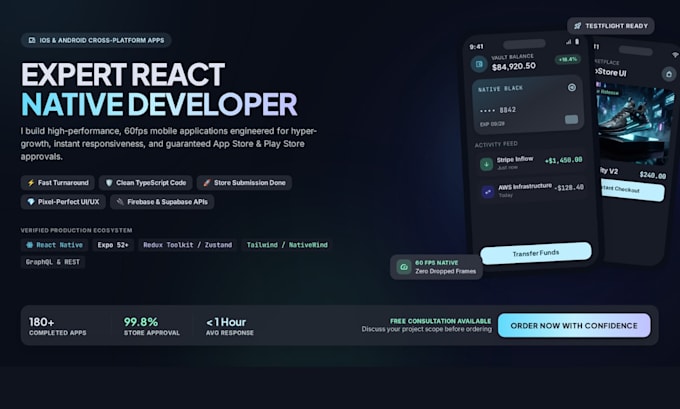Screen dimensions: 680x409
Task: Select the GraphQL & REST tag
Action: 52,262
